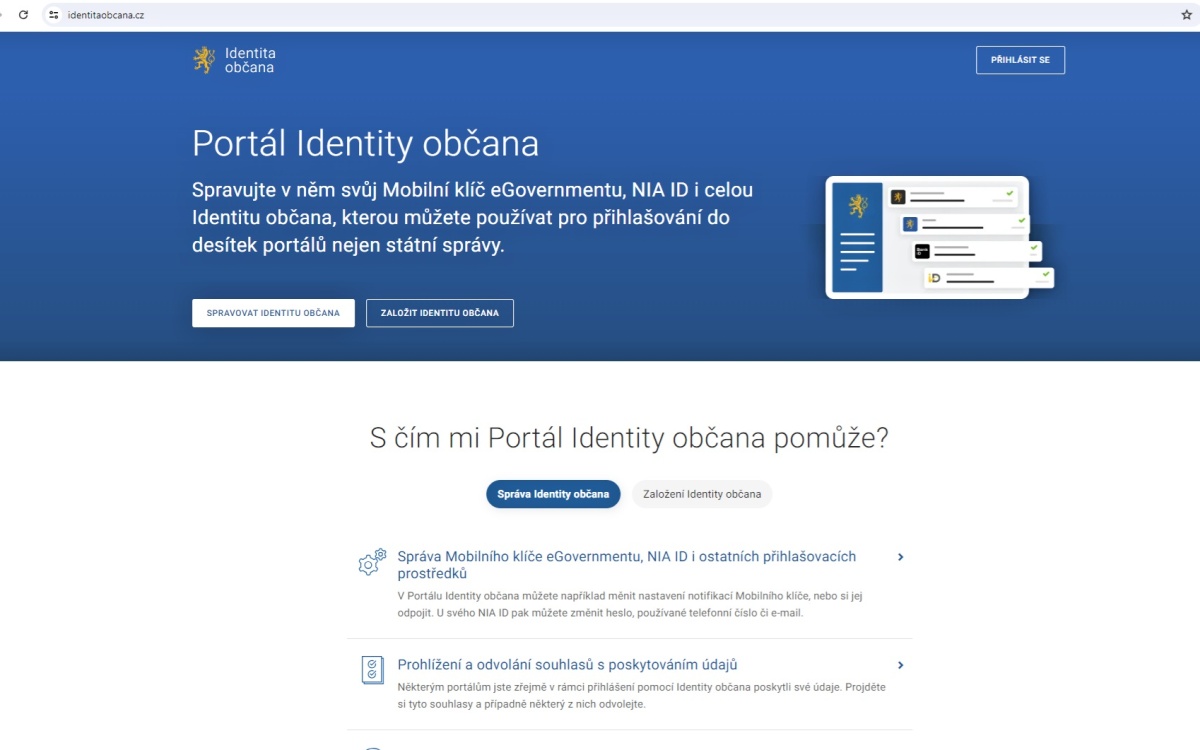This screenshot has width=1200, height=750.
Task: Select the Správa Identity občana tab
Action: click(x=553, y=494)
